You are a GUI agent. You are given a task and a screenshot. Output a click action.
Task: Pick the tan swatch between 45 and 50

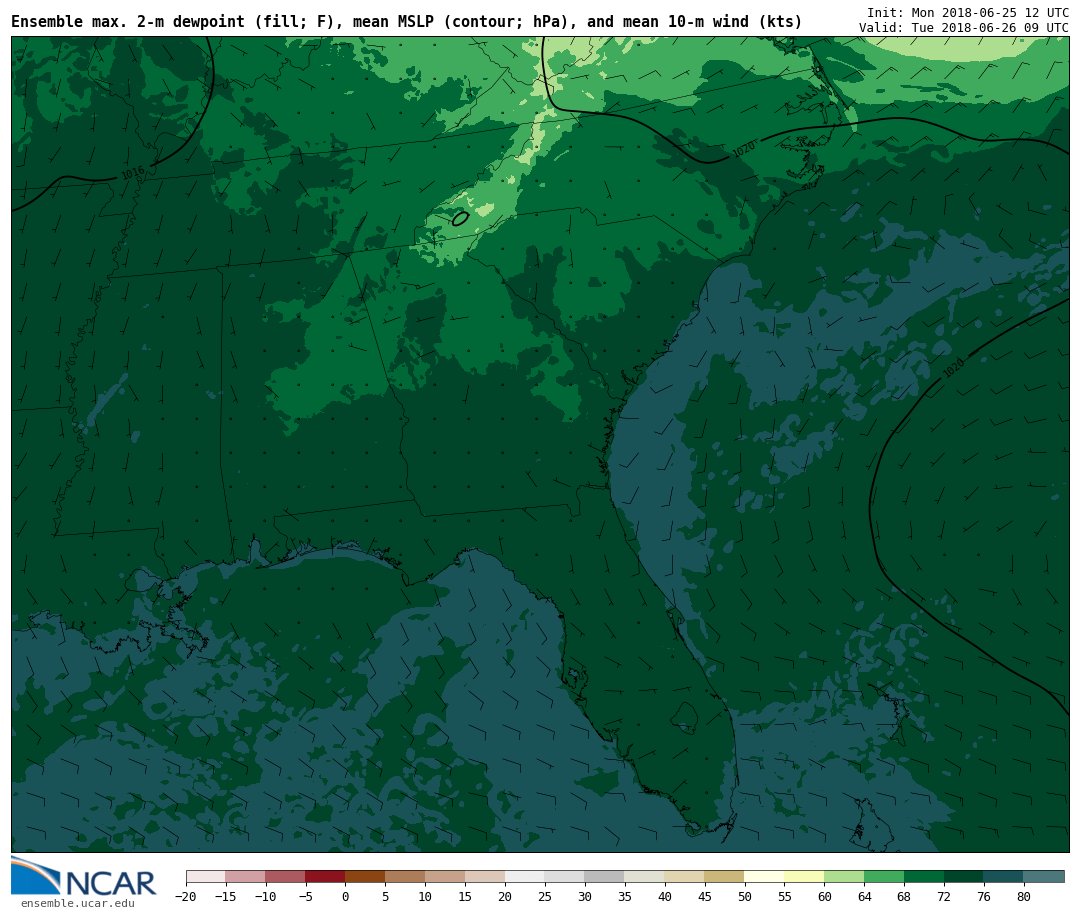tap(724, 877)
